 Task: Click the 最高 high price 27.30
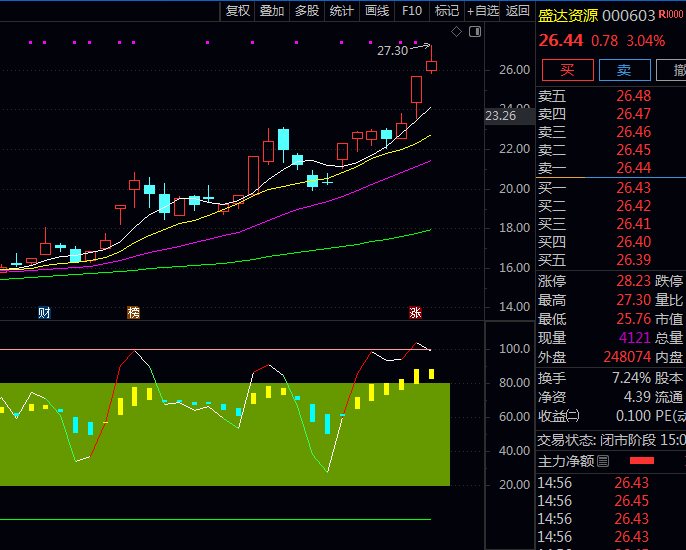coord(634,300)
